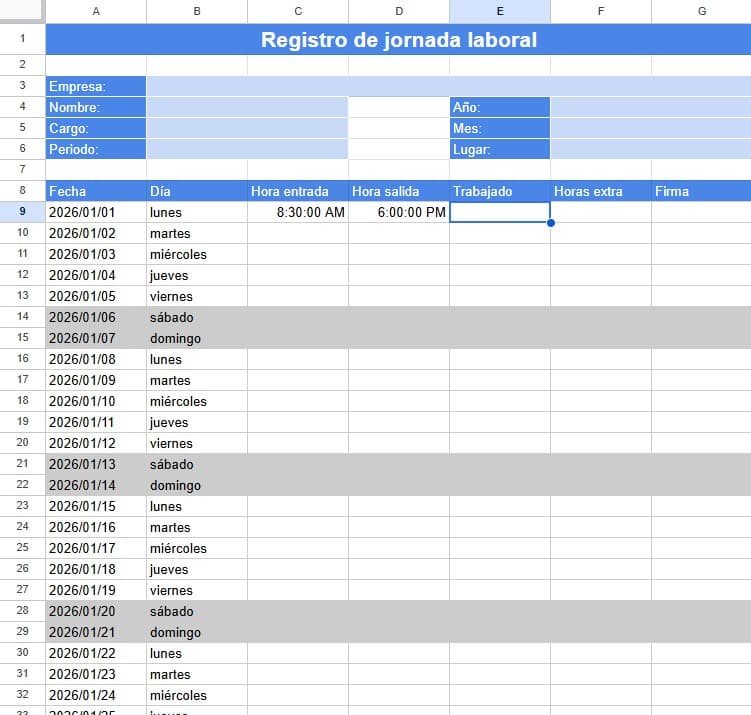Select the 'Horas extra' heading cell
This screenshot has width=751, height=715.
point(601,191)
